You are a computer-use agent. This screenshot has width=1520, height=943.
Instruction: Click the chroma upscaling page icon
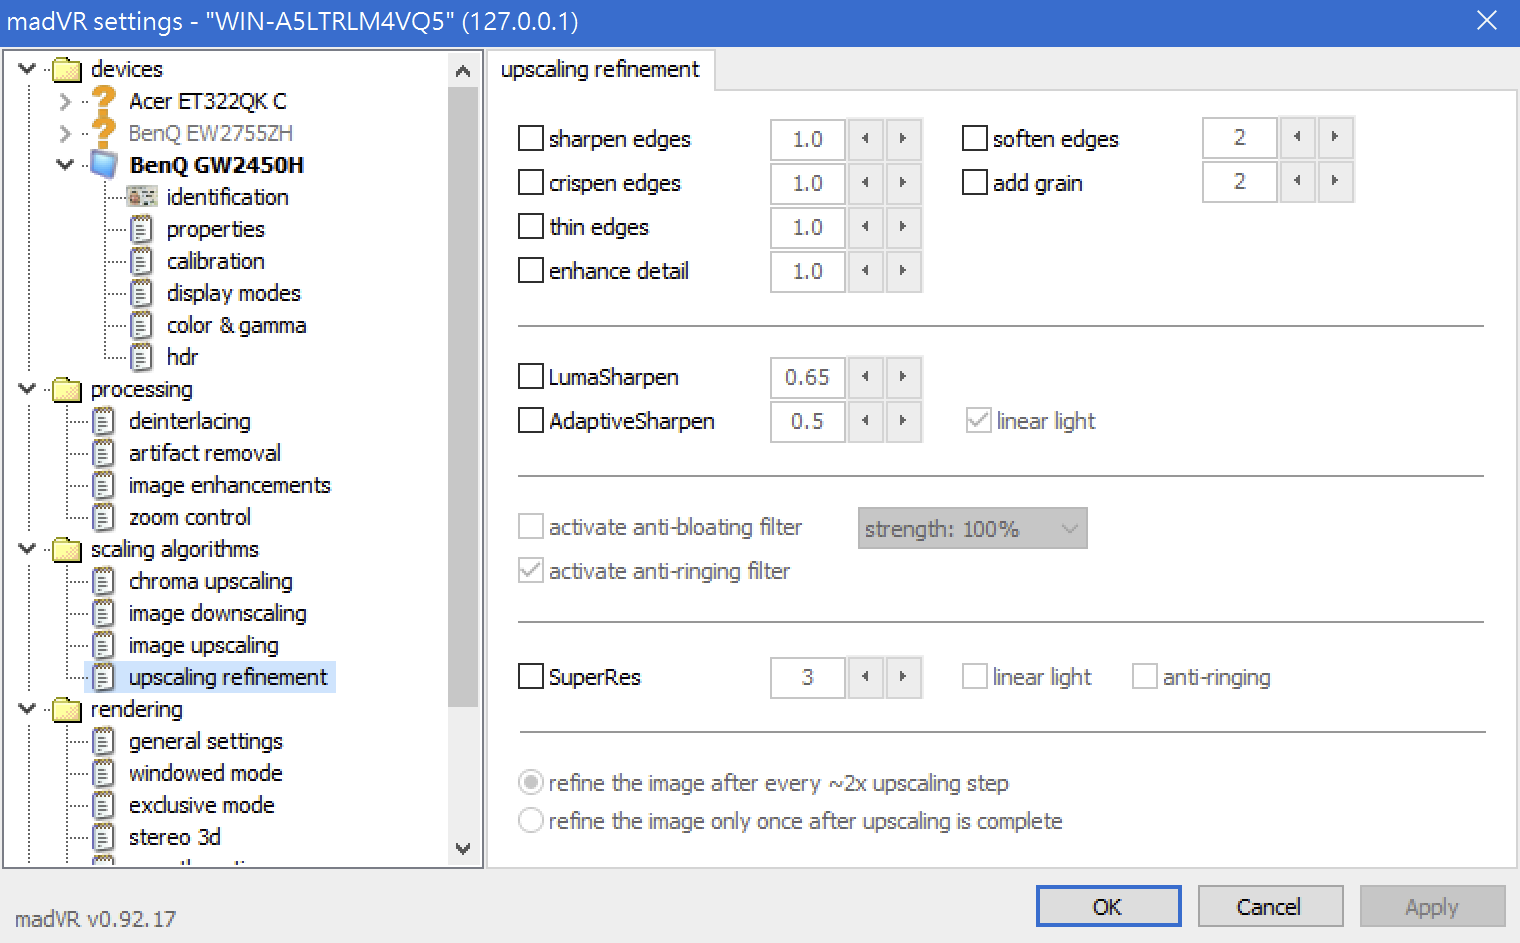[103, 581]
